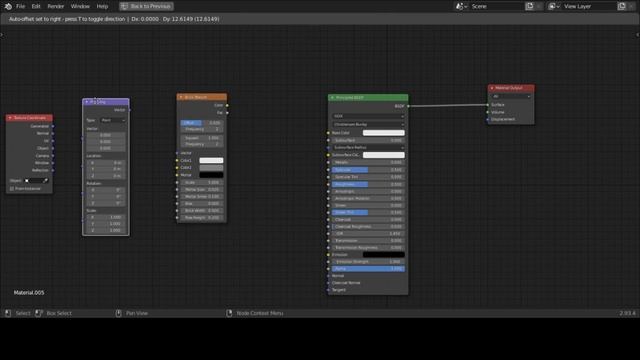Open the Edit menu

(x=36, y=6)
